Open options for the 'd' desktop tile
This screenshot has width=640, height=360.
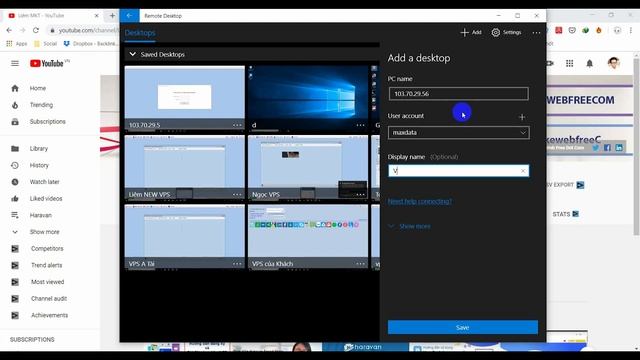(360, 125)
